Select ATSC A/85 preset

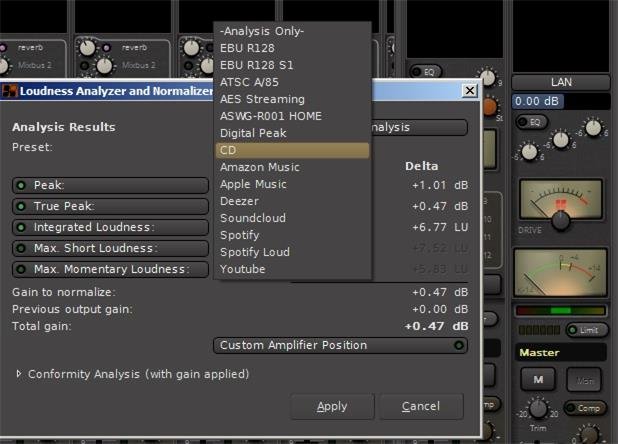292,82
